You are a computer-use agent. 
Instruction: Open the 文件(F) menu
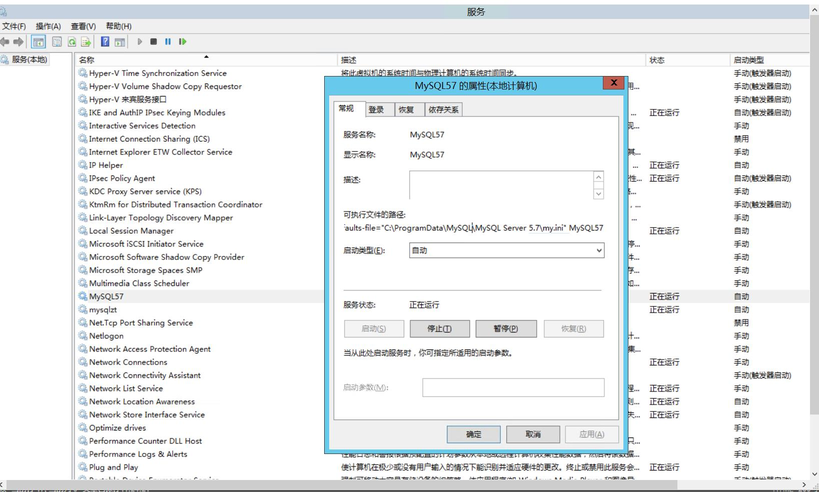pos(14,26)
